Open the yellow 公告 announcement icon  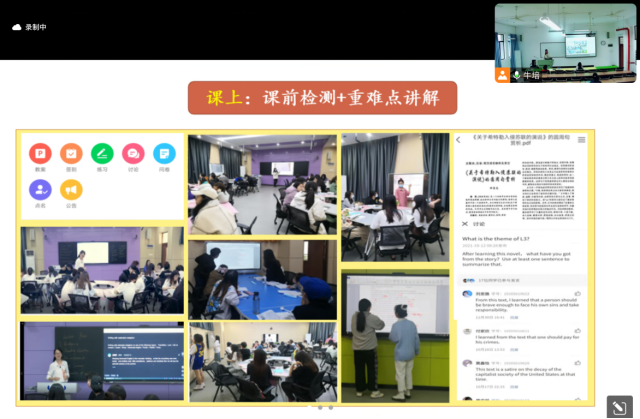tap(71, 189)
